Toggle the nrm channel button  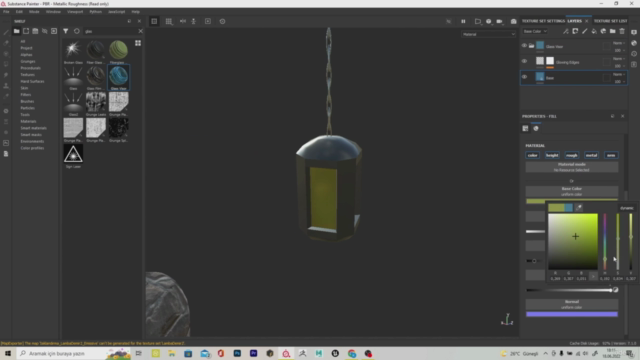[x=611, y=155]
